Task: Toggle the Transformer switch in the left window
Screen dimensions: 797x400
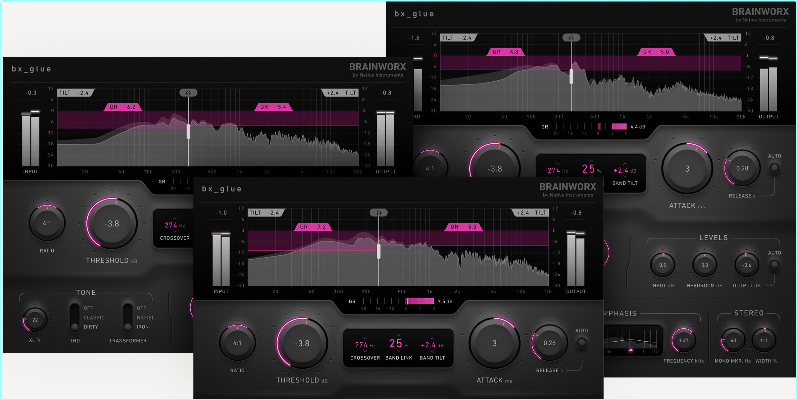Action: tap(128, 318)
